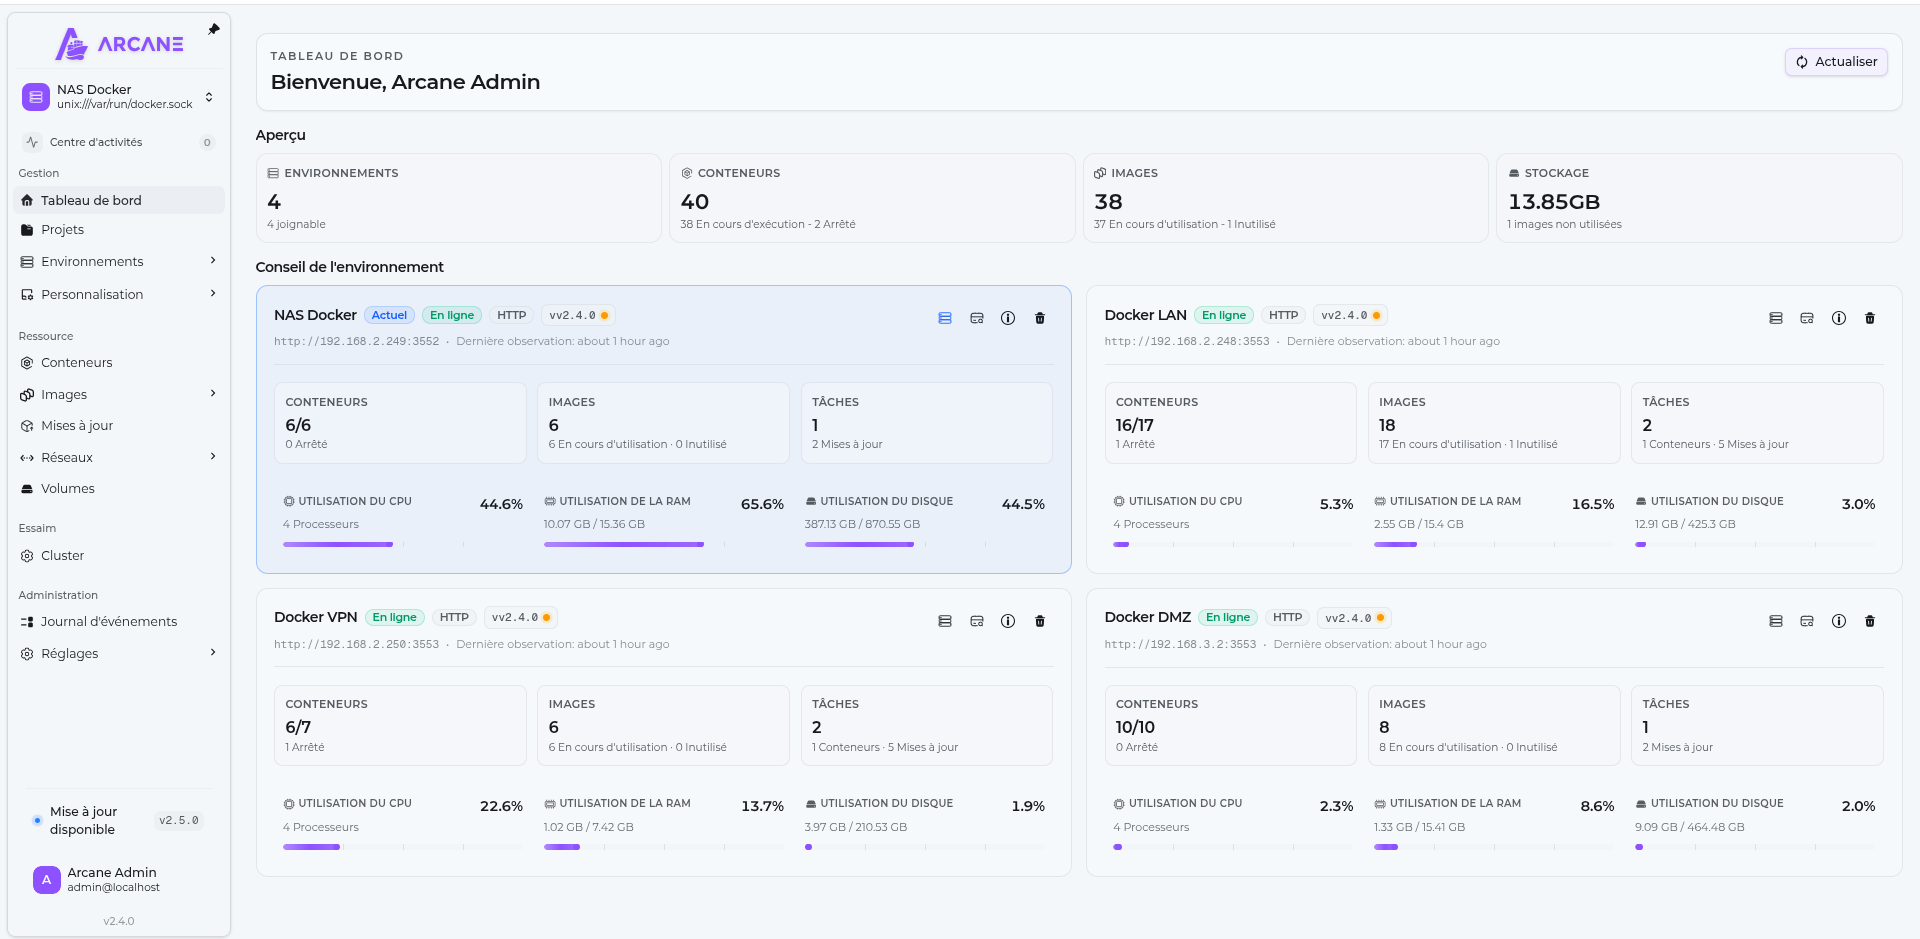
Task: Open info icon for Docker LAN
Action: [1839, 318]
